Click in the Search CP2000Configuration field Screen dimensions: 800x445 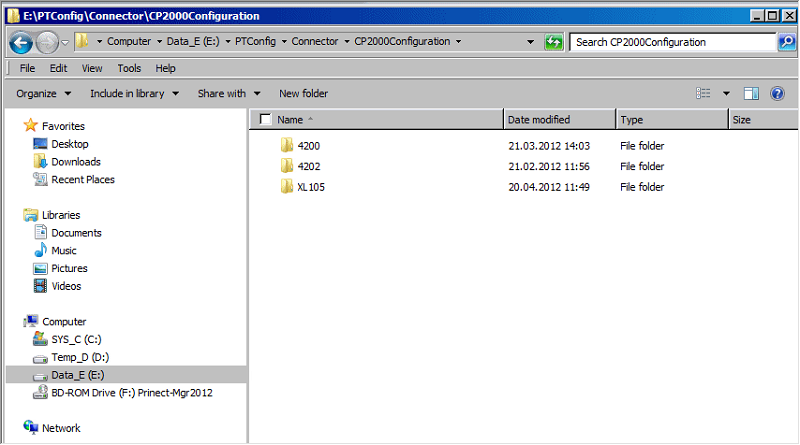click(x=670, y=42)
